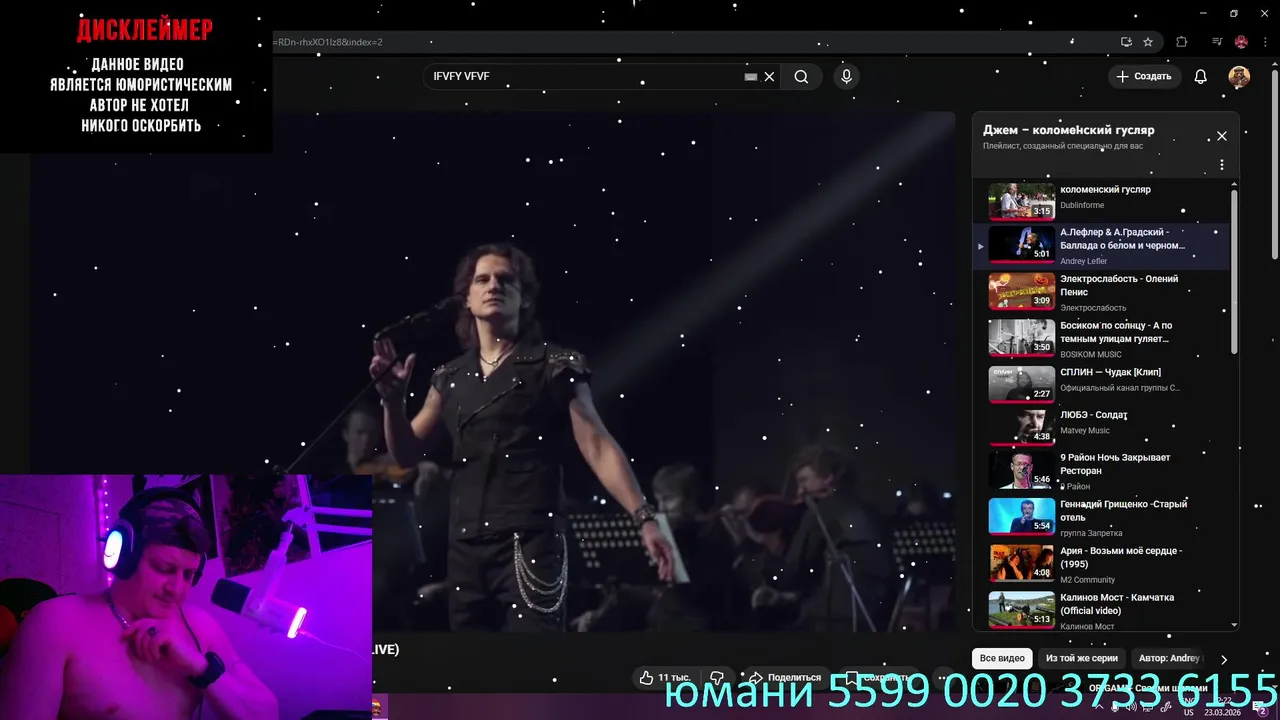The height and width of the screenshot is (720, 1280).
Task: Select the Автор: Andrey chip
Action: click(1169, 658)
